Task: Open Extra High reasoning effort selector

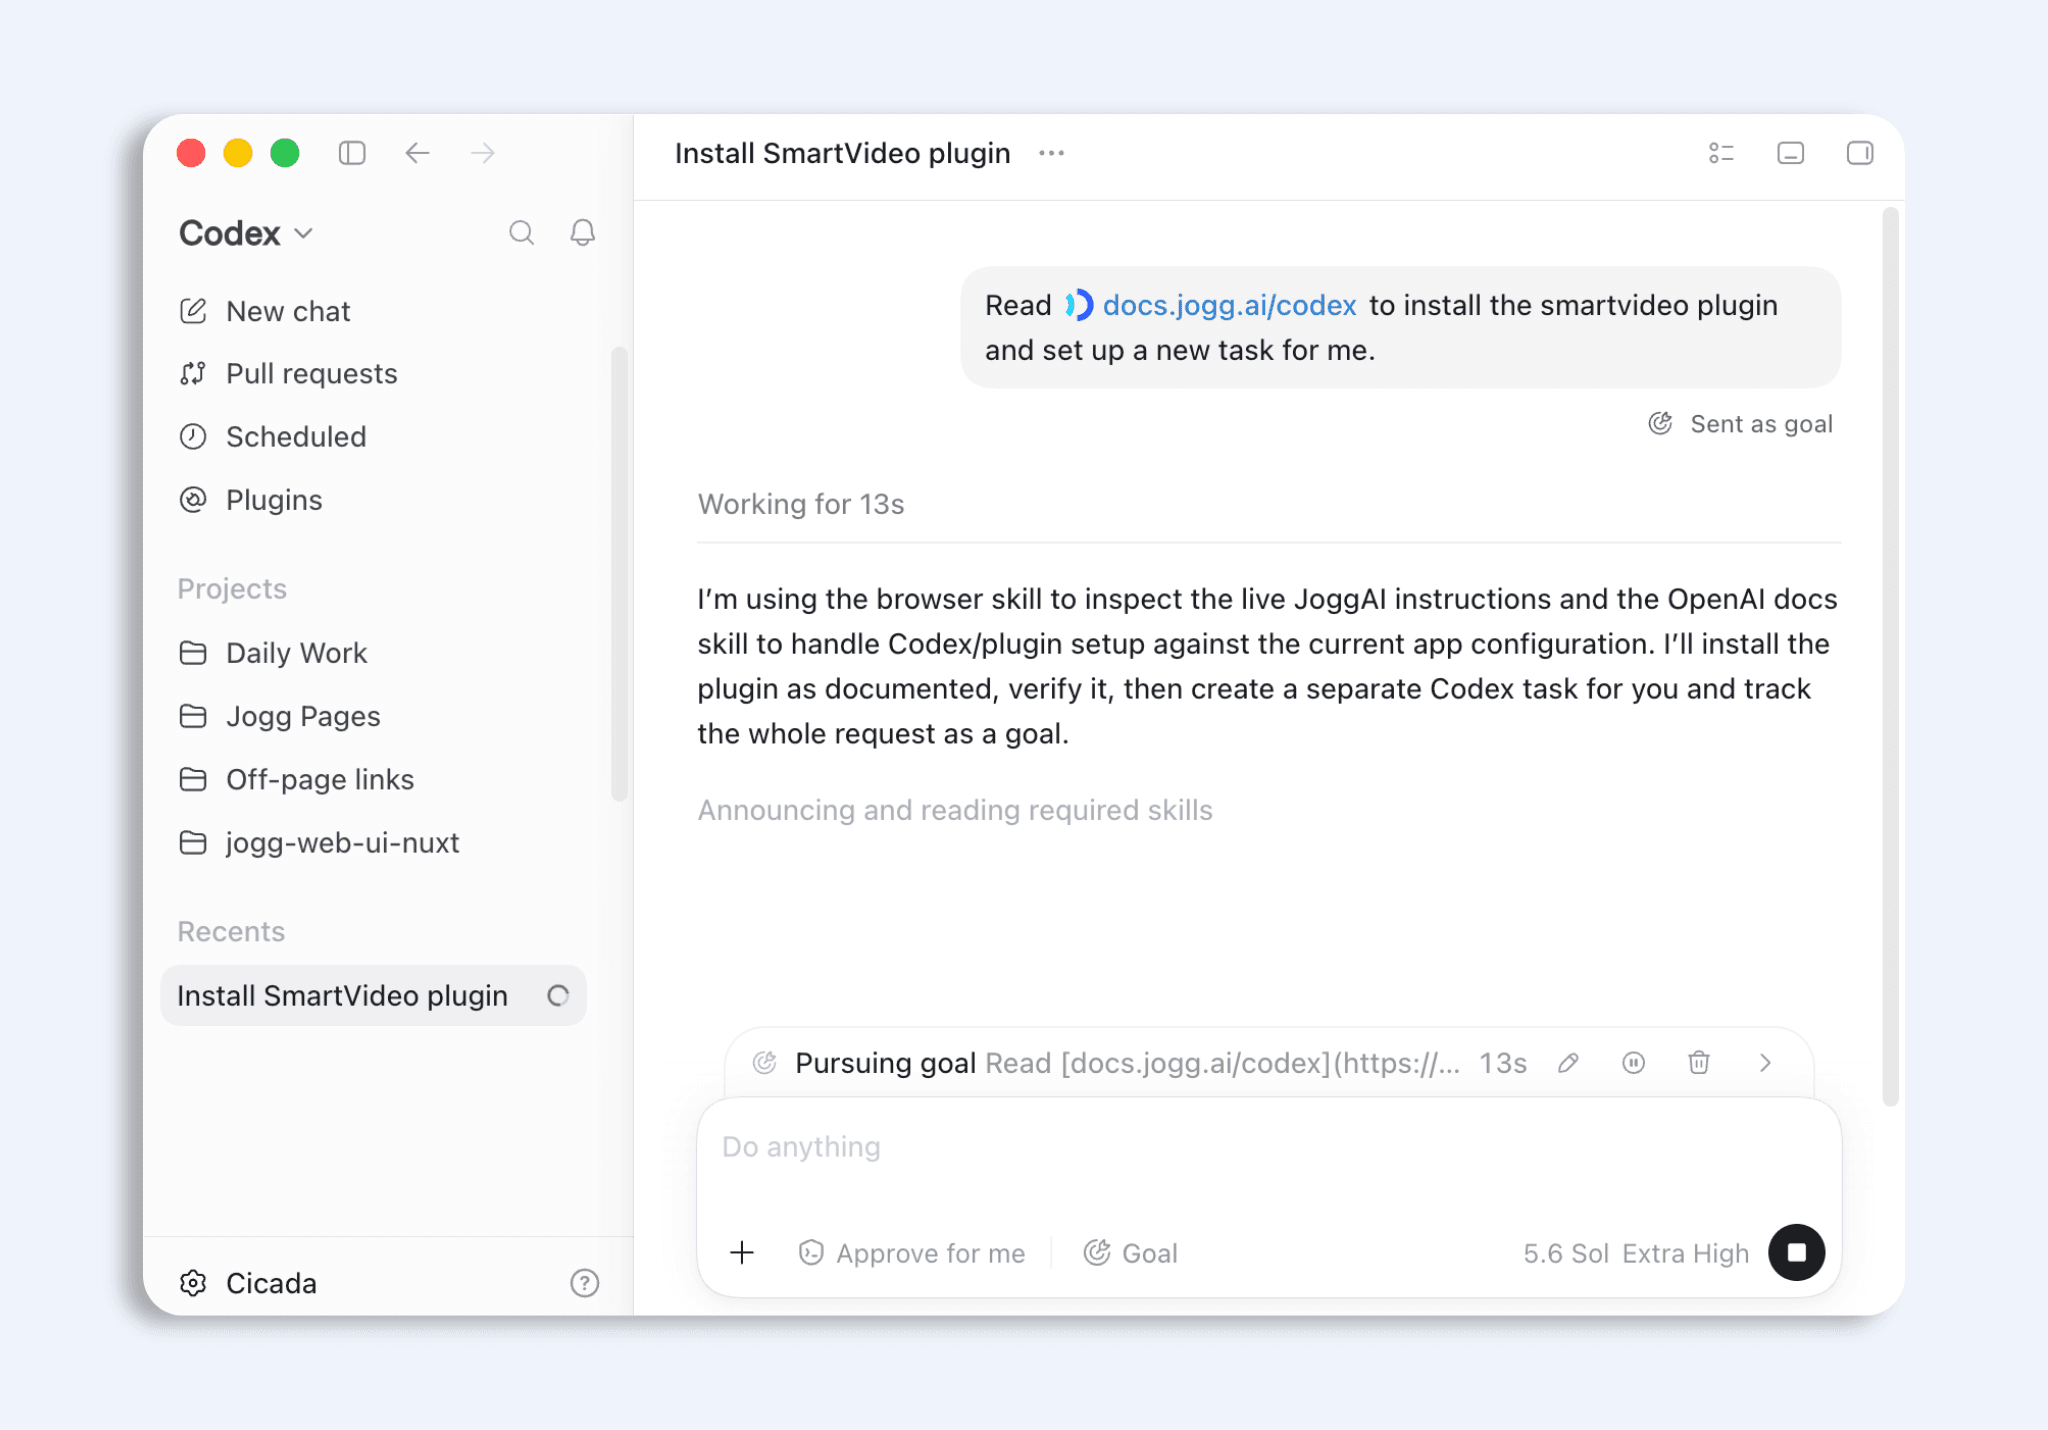Action: (x=1686, y=1254)
